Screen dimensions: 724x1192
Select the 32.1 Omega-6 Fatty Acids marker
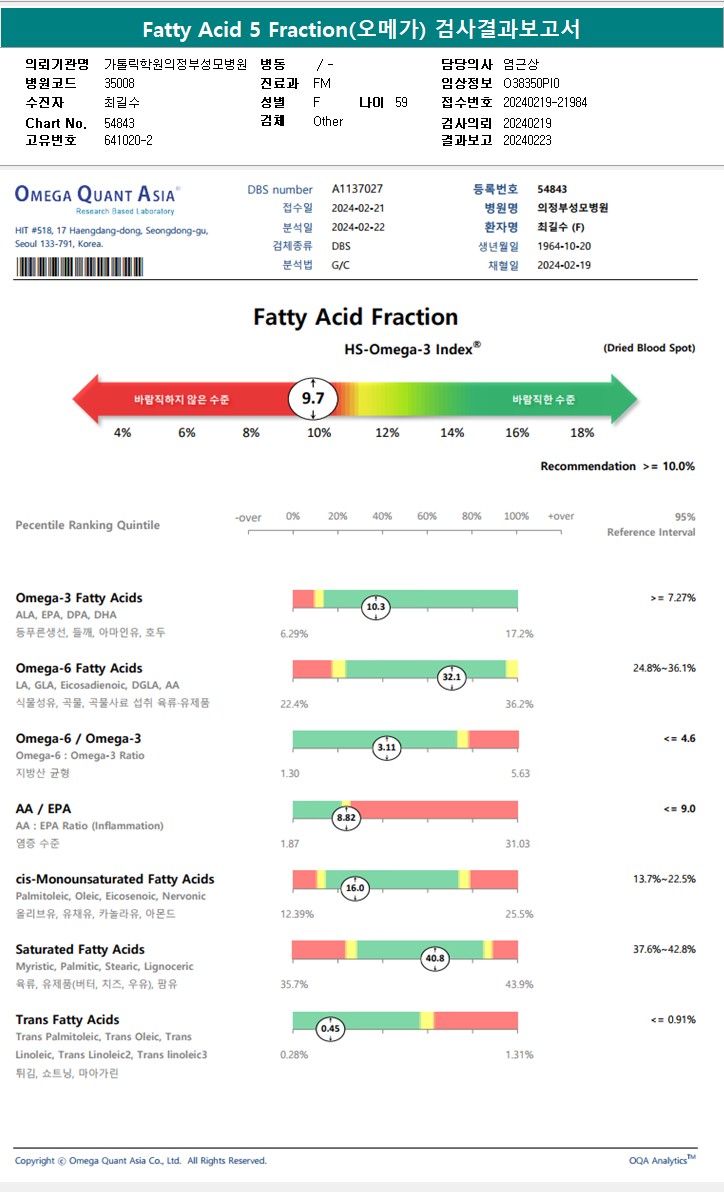click(452, 677)
